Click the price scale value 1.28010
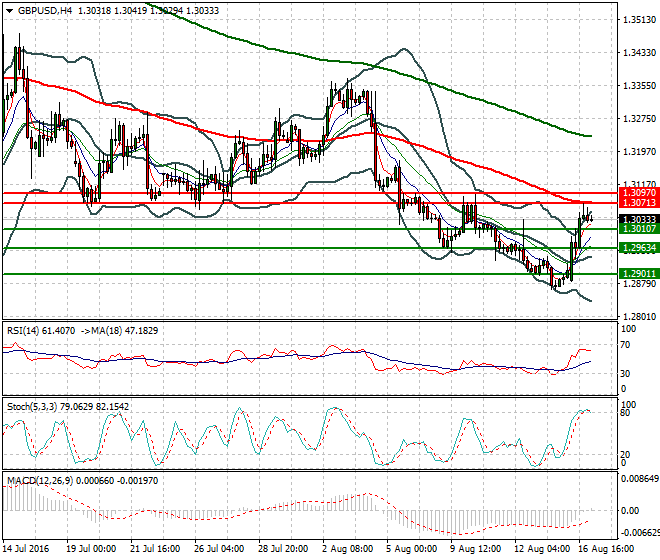This screenshot has width=660, height=560. [639, 317]
